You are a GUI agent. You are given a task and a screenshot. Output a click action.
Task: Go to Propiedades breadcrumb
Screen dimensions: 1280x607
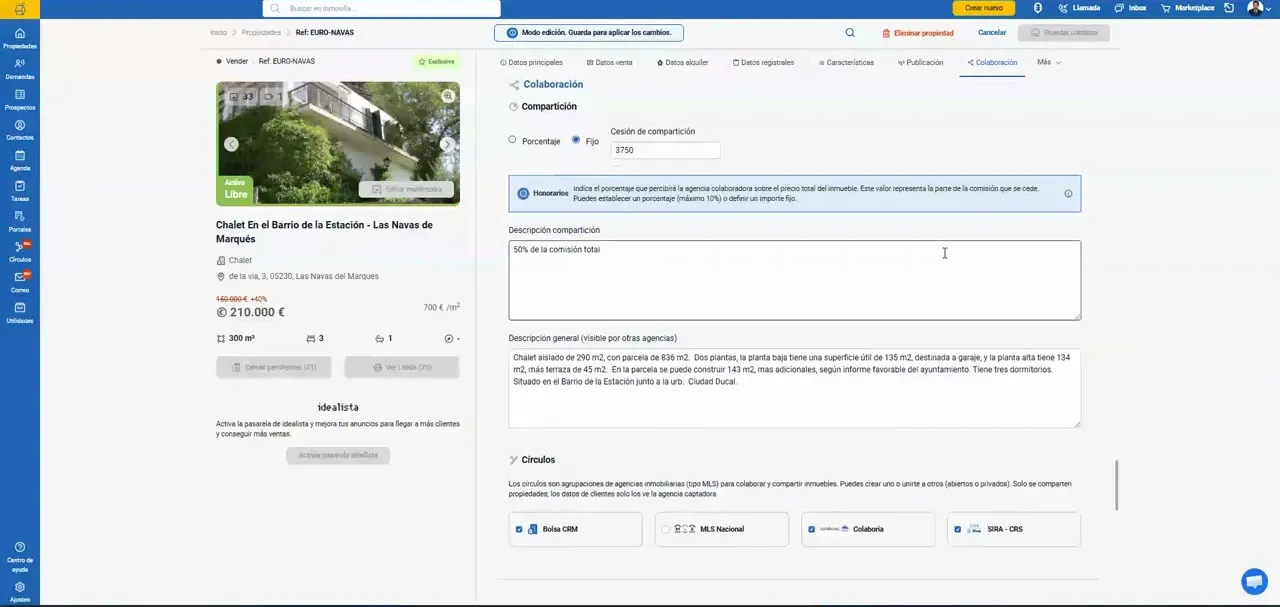tap(261, 32)
